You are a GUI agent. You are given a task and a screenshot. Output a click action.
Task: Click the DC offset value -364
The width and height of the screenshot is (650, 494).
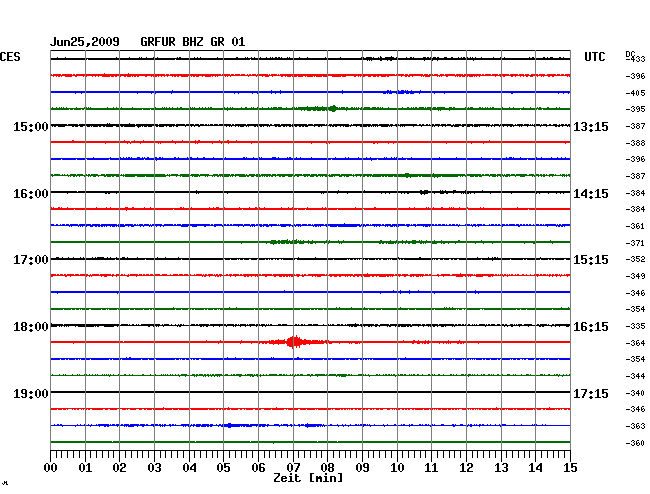coord(635,343)
